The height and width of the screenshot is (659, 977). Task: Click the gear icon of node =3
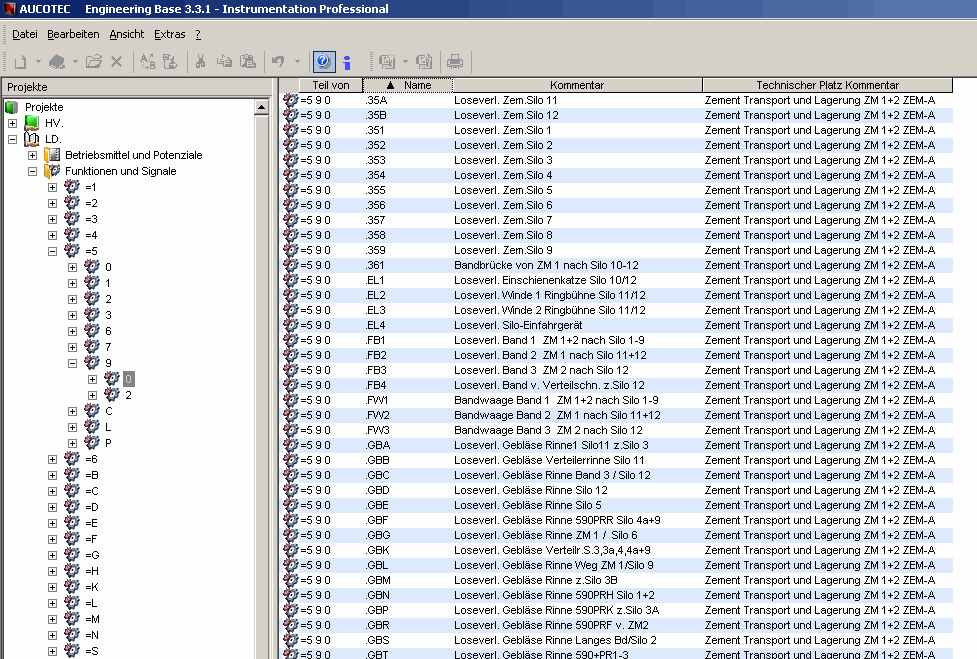(72, 219)
